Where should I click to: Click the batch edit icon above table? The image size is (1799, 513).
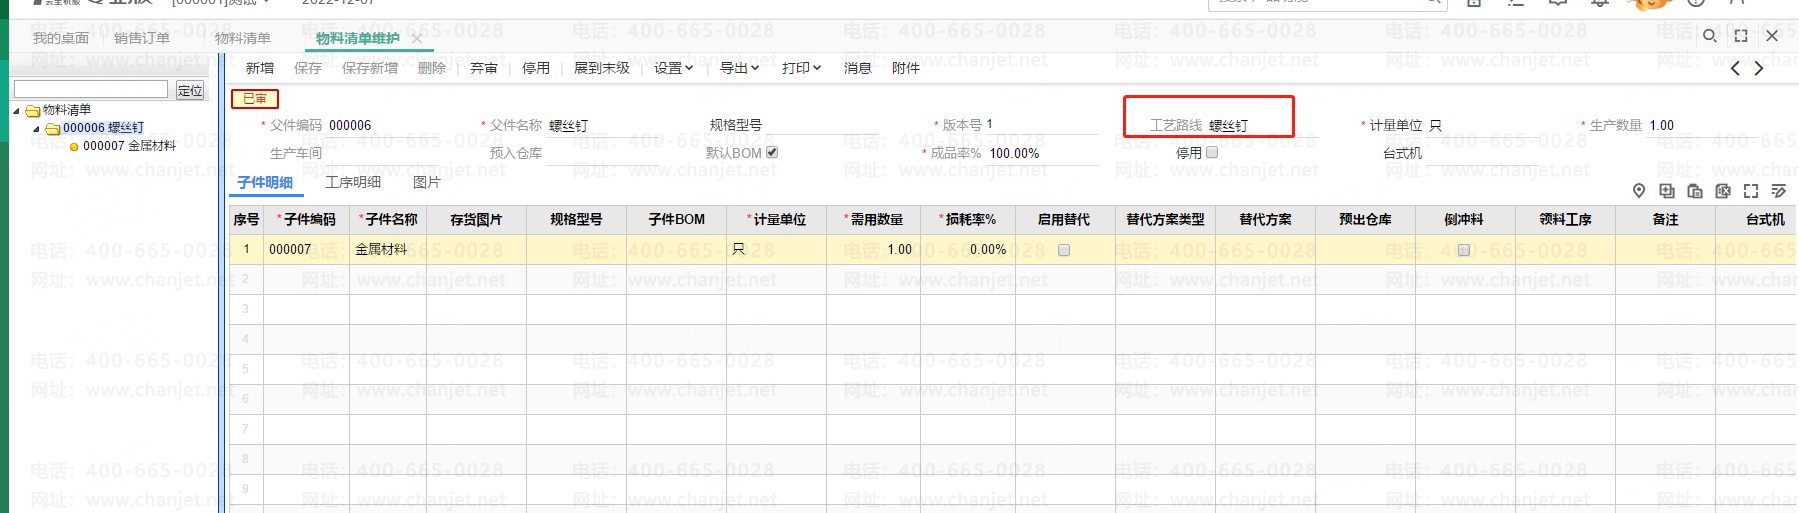(1779, 190)
